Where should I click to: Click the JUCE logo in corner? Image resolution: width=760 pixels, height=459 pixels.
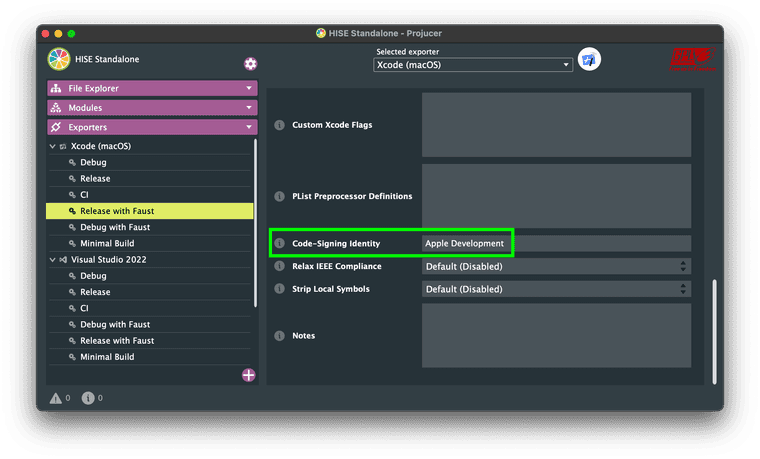click(693, 59)
